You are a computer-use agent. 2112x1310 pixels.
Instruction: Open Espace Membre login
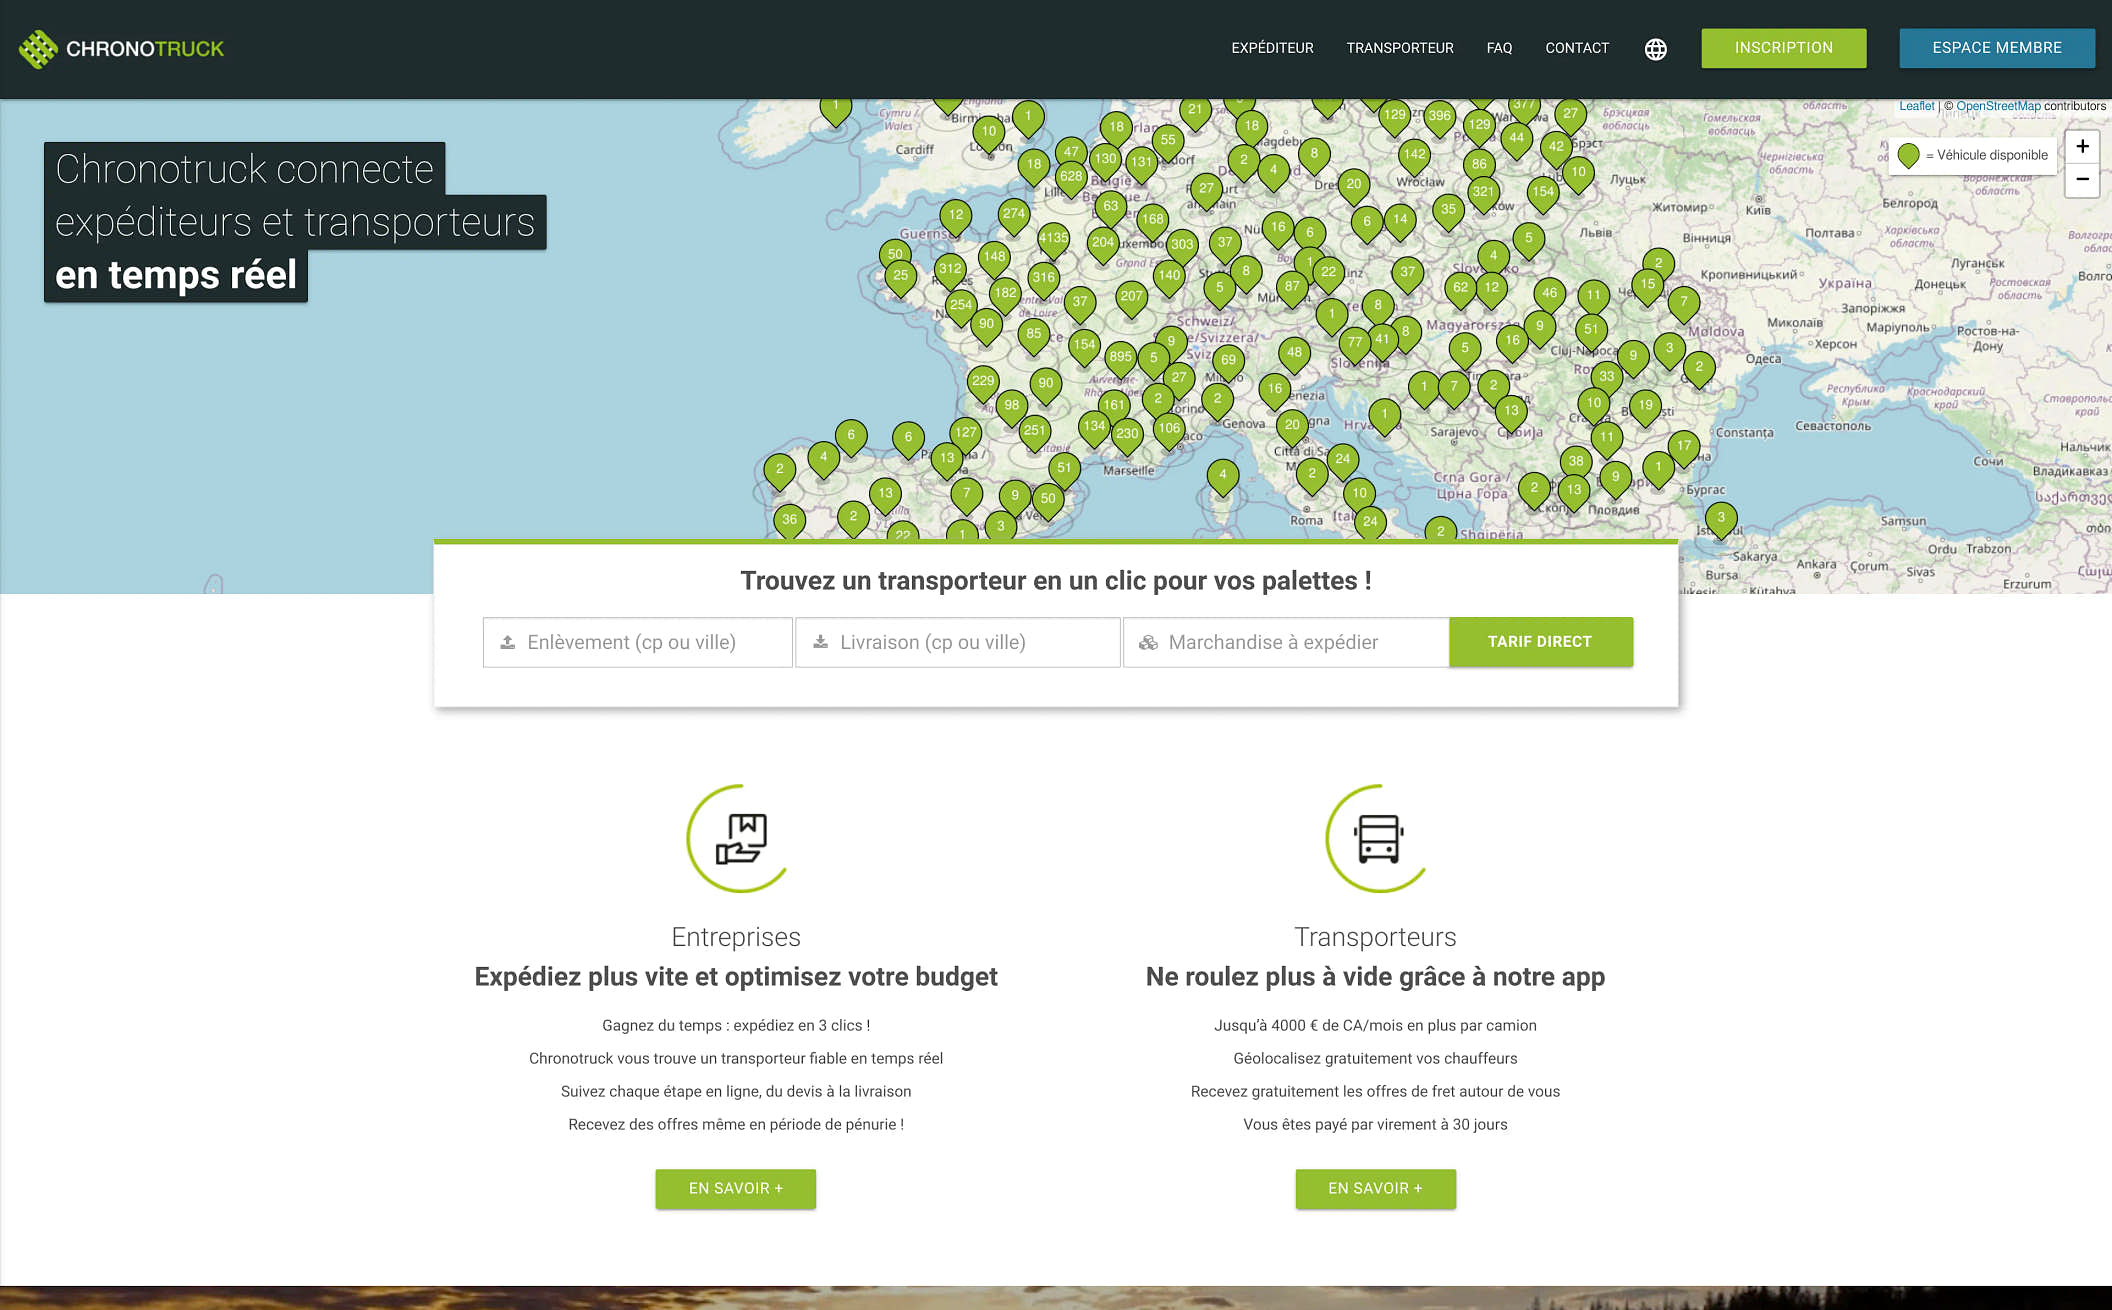[x=1996, y=48]
